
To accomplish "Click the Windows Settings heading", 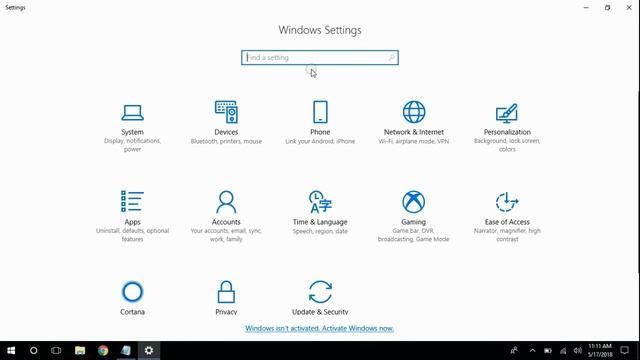I will point(320,30).
